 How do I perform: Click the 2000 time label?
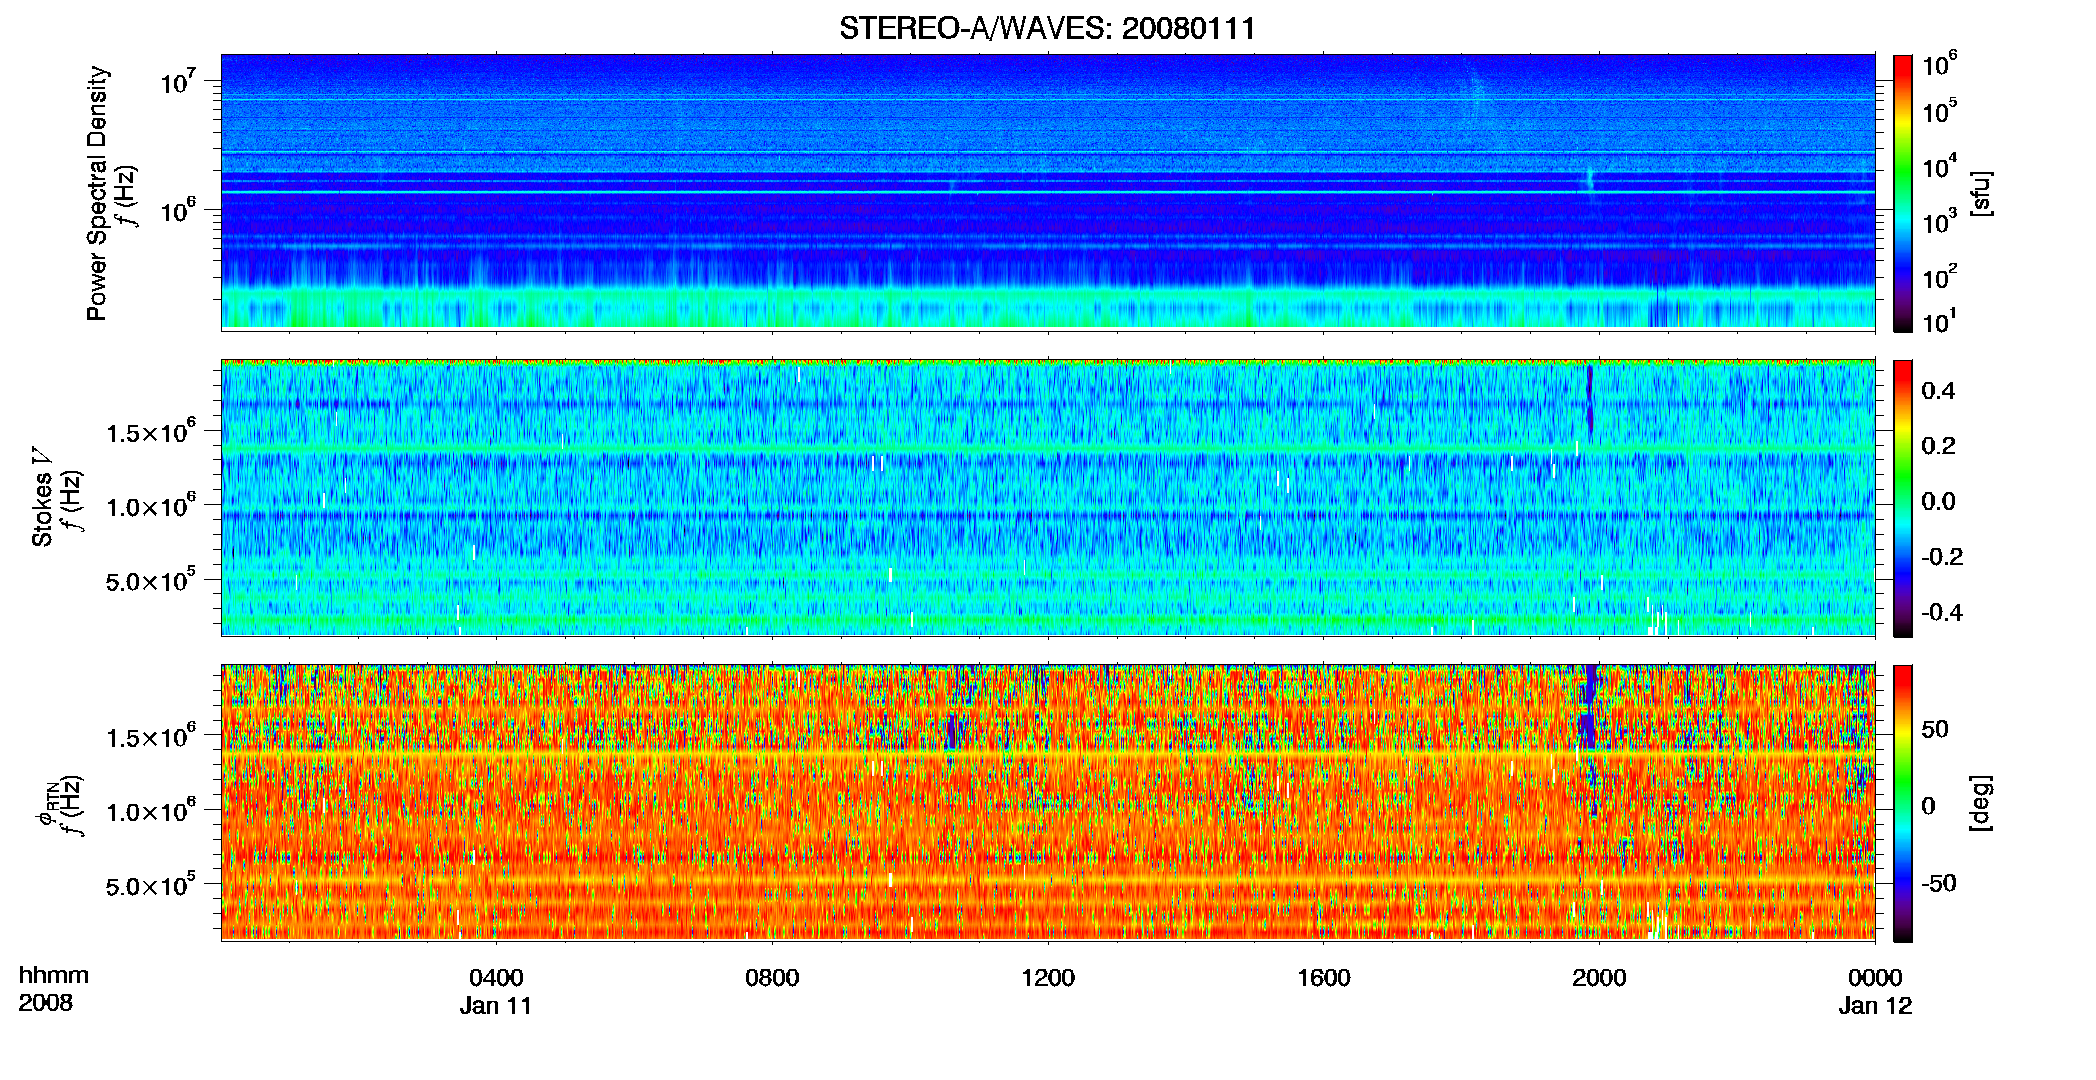pos(1599,978)
